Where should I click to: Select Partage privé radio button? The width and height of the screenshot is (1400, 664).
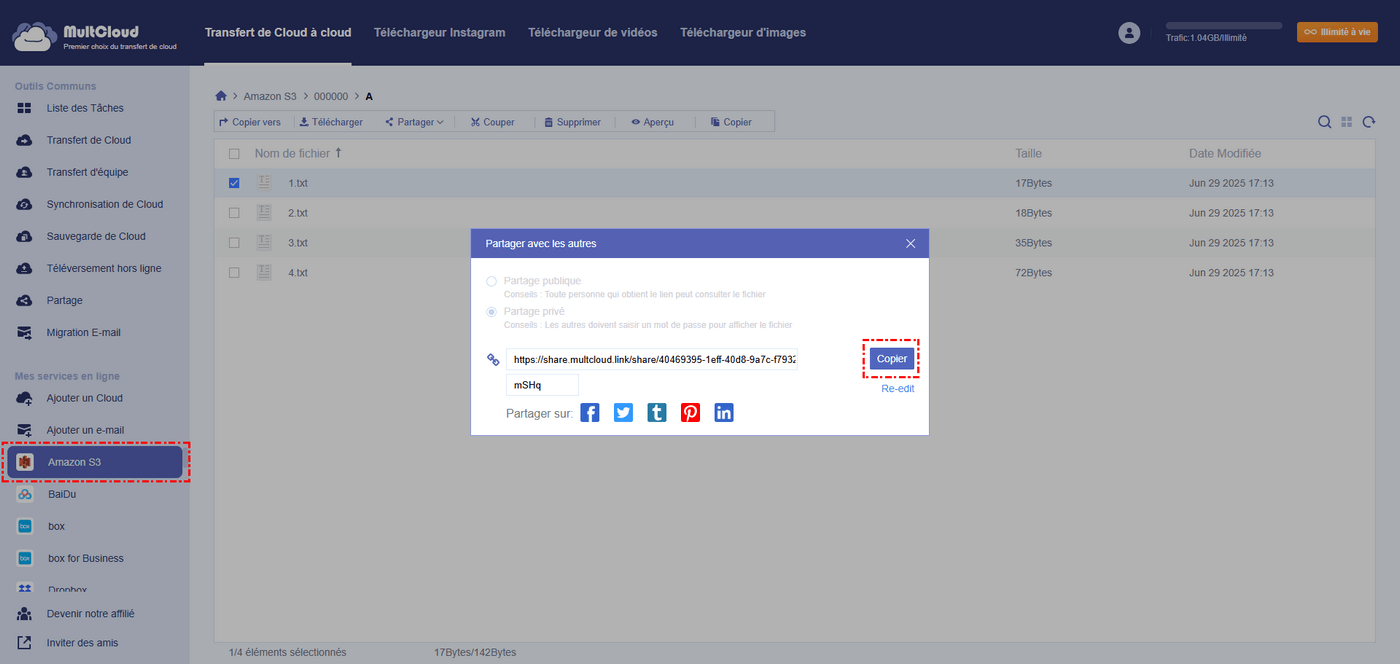click(x=491, y=312)
